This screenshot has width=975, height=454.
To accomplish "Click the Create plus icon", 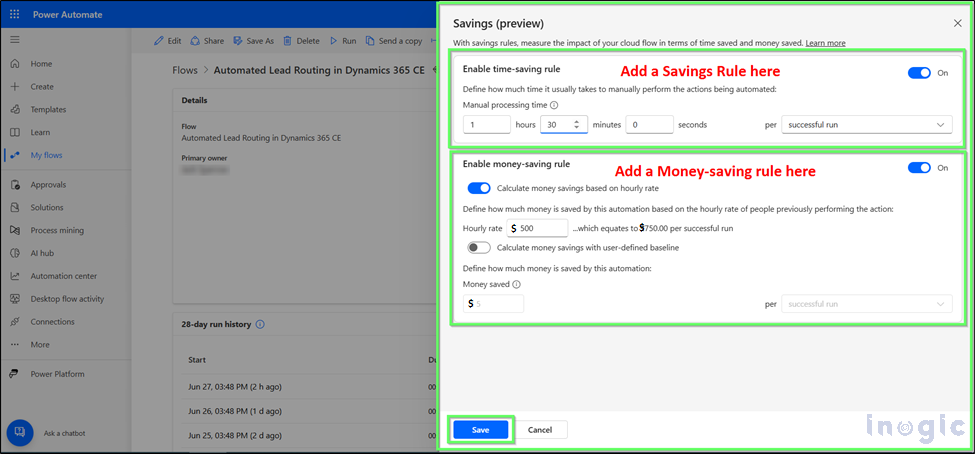I will 16,87.
